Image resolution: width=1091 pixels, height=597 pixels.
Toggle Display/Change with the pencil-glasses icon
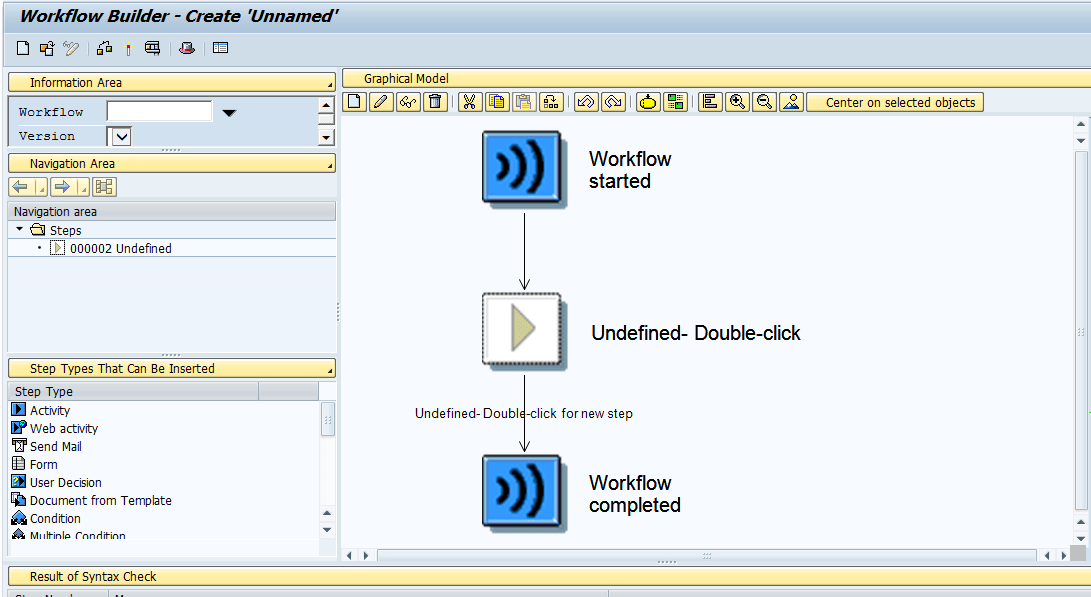[x=71, y=48]
